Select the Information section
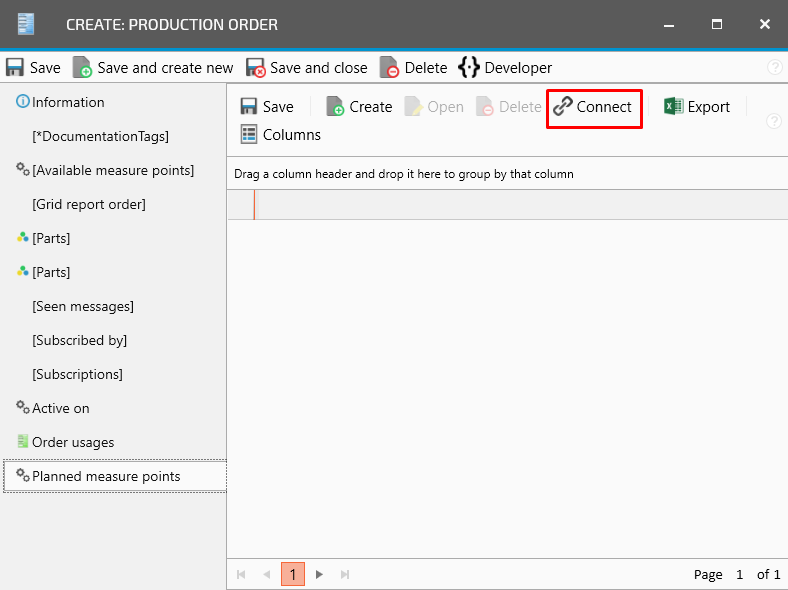This screenshot has width=788, height=590. click(x=68, y=102)
